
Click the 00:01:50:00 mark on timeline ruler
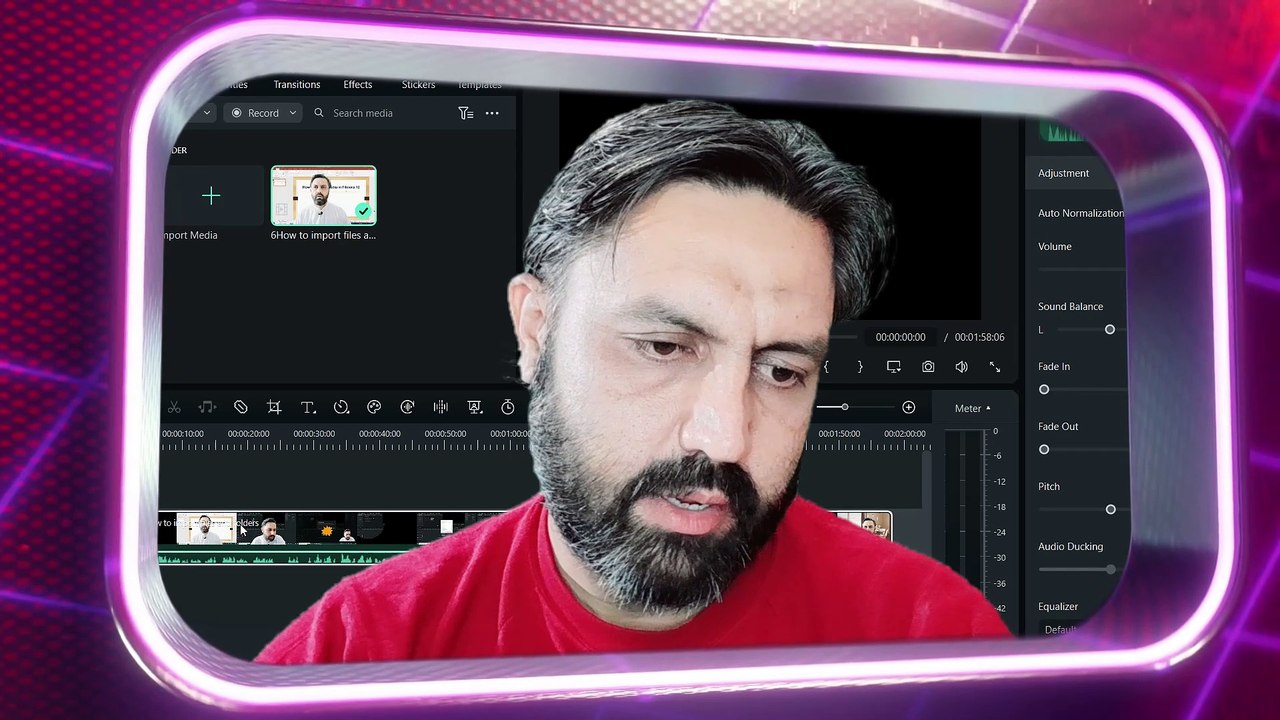coord(839,434)
